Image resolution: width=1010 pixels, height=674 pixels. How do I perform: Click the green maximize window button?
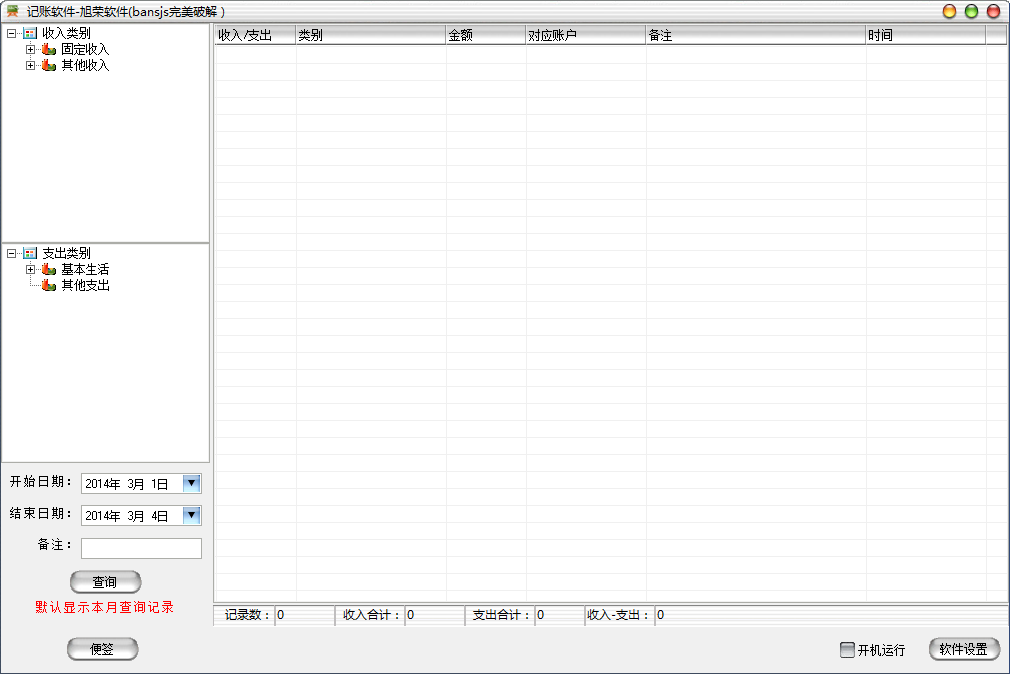(971, 12)
